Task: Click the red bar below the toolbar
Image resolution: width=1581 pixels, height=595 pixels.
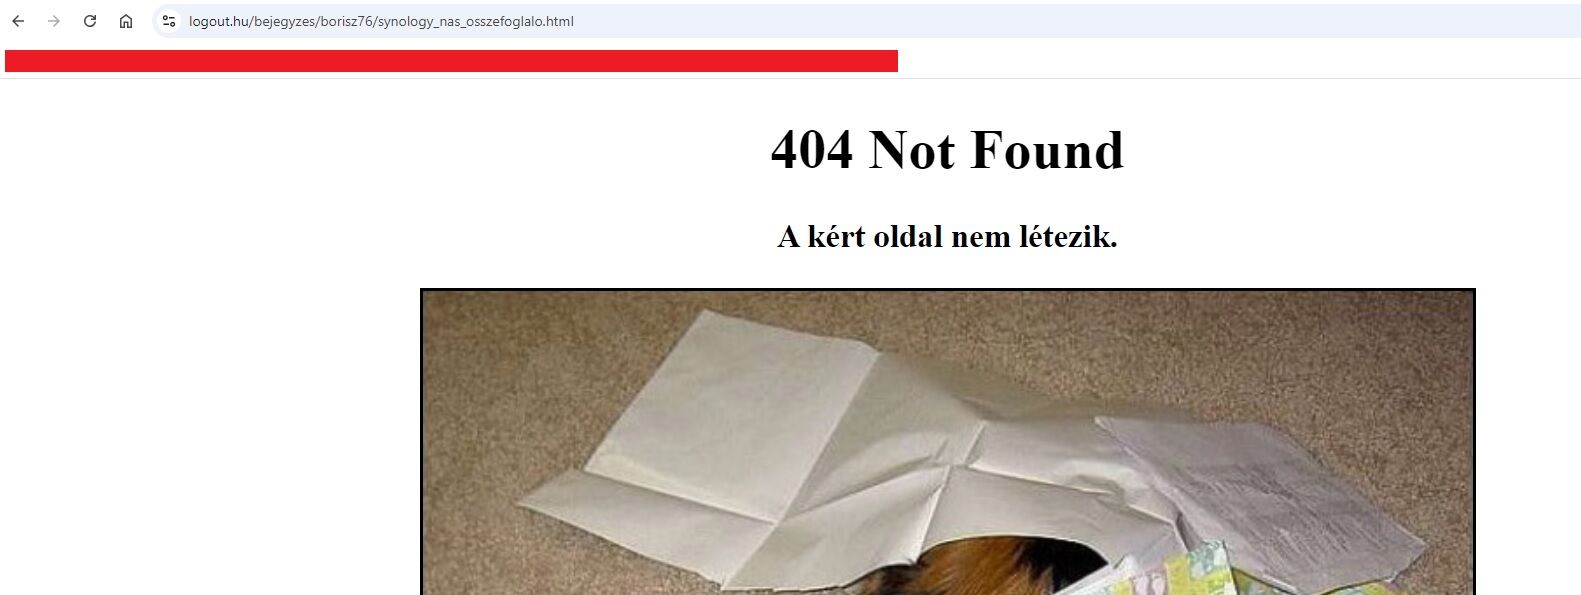Action: coord(451,61)
